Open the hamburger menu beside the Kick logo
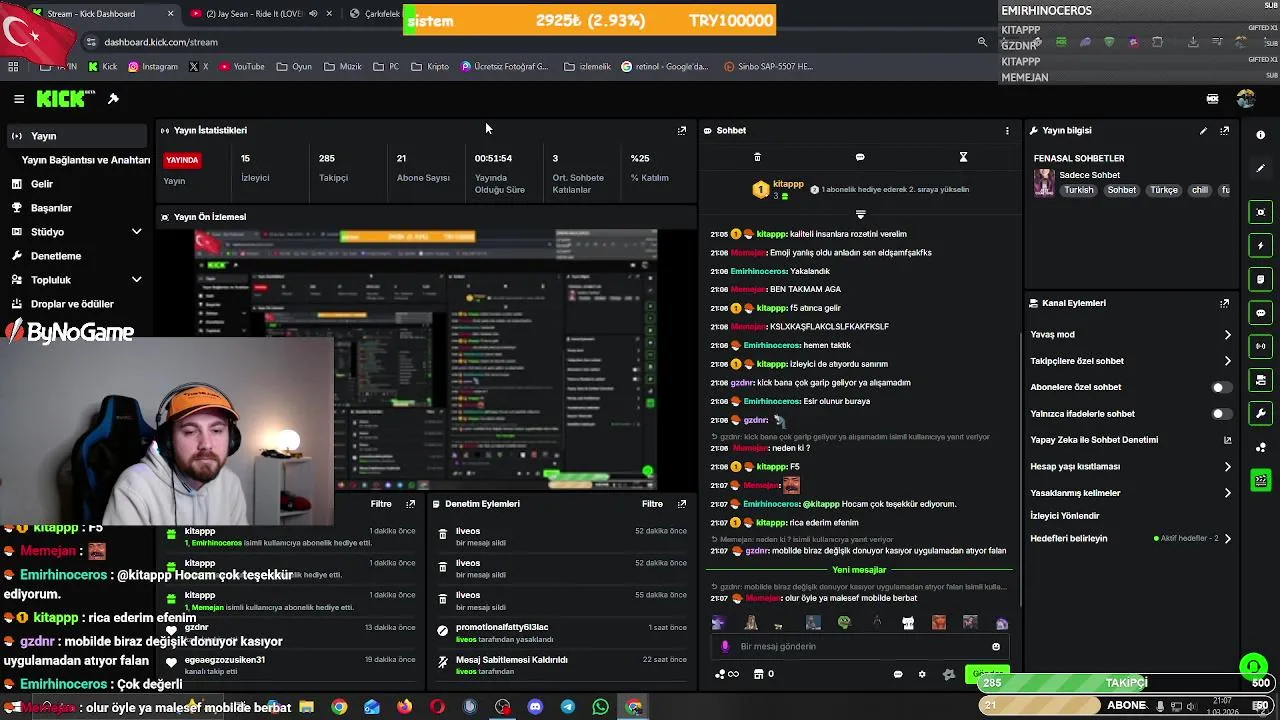Screen dimensions: 1280x720 pos(19,99)
